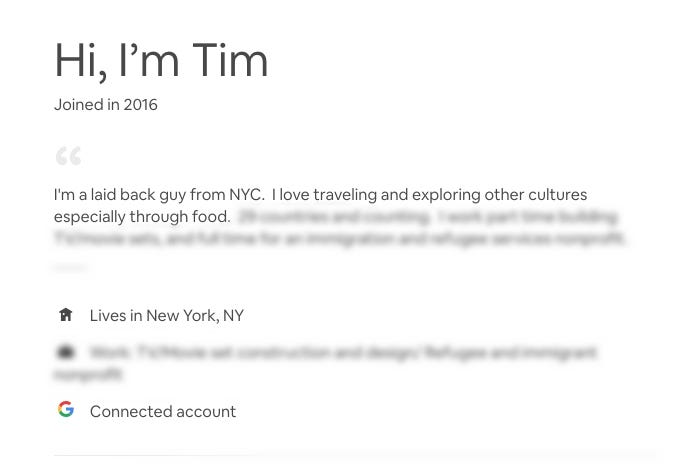Screen dimensions: 700x474
Task: Click the word NYC in the bio
Action: [x=246, y=195]
